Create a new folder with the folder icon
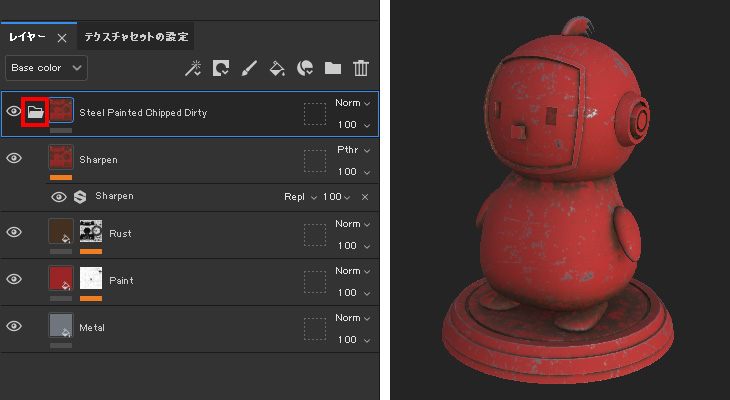 [333, 68]
